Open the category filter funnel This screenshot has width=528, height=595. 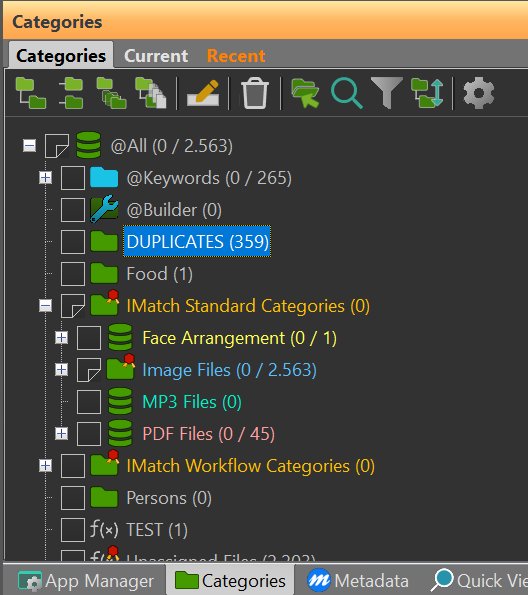[387, 93]
